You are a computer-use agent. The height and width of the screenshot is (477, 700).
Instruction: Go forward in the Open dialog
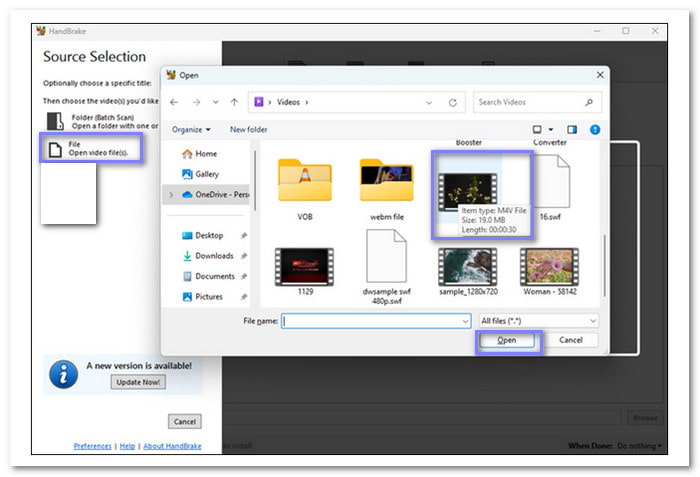point(196,102)
